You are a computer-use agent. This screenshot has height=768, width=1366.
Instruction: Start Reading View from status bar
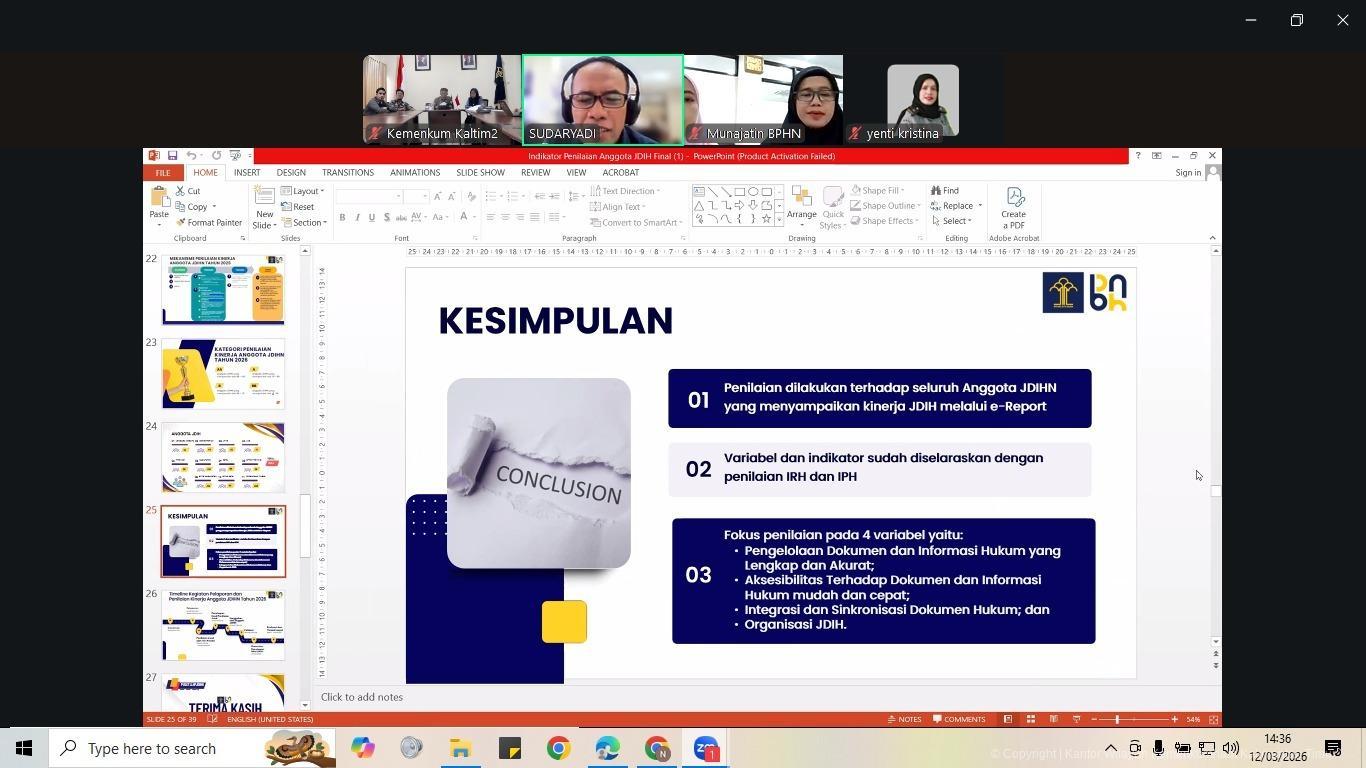tap(1054, 719)
